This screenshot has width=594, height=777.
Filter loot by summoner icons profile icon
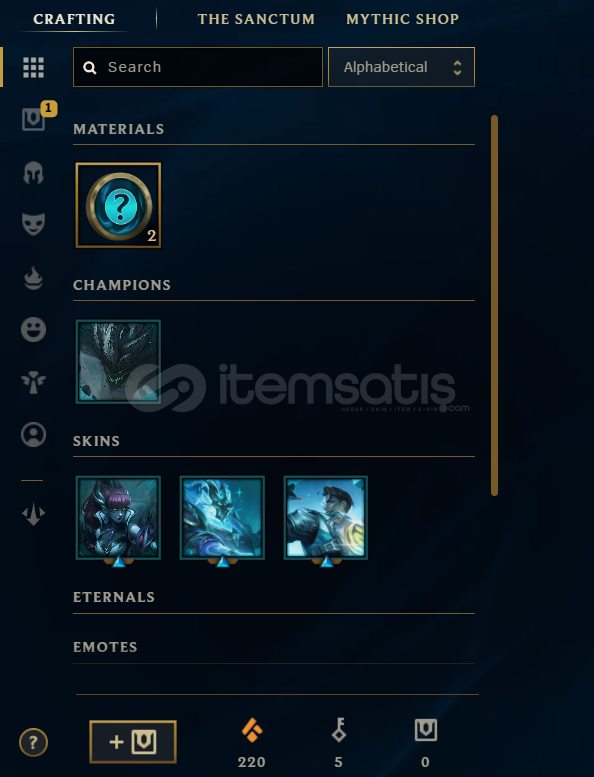point(33,435)
